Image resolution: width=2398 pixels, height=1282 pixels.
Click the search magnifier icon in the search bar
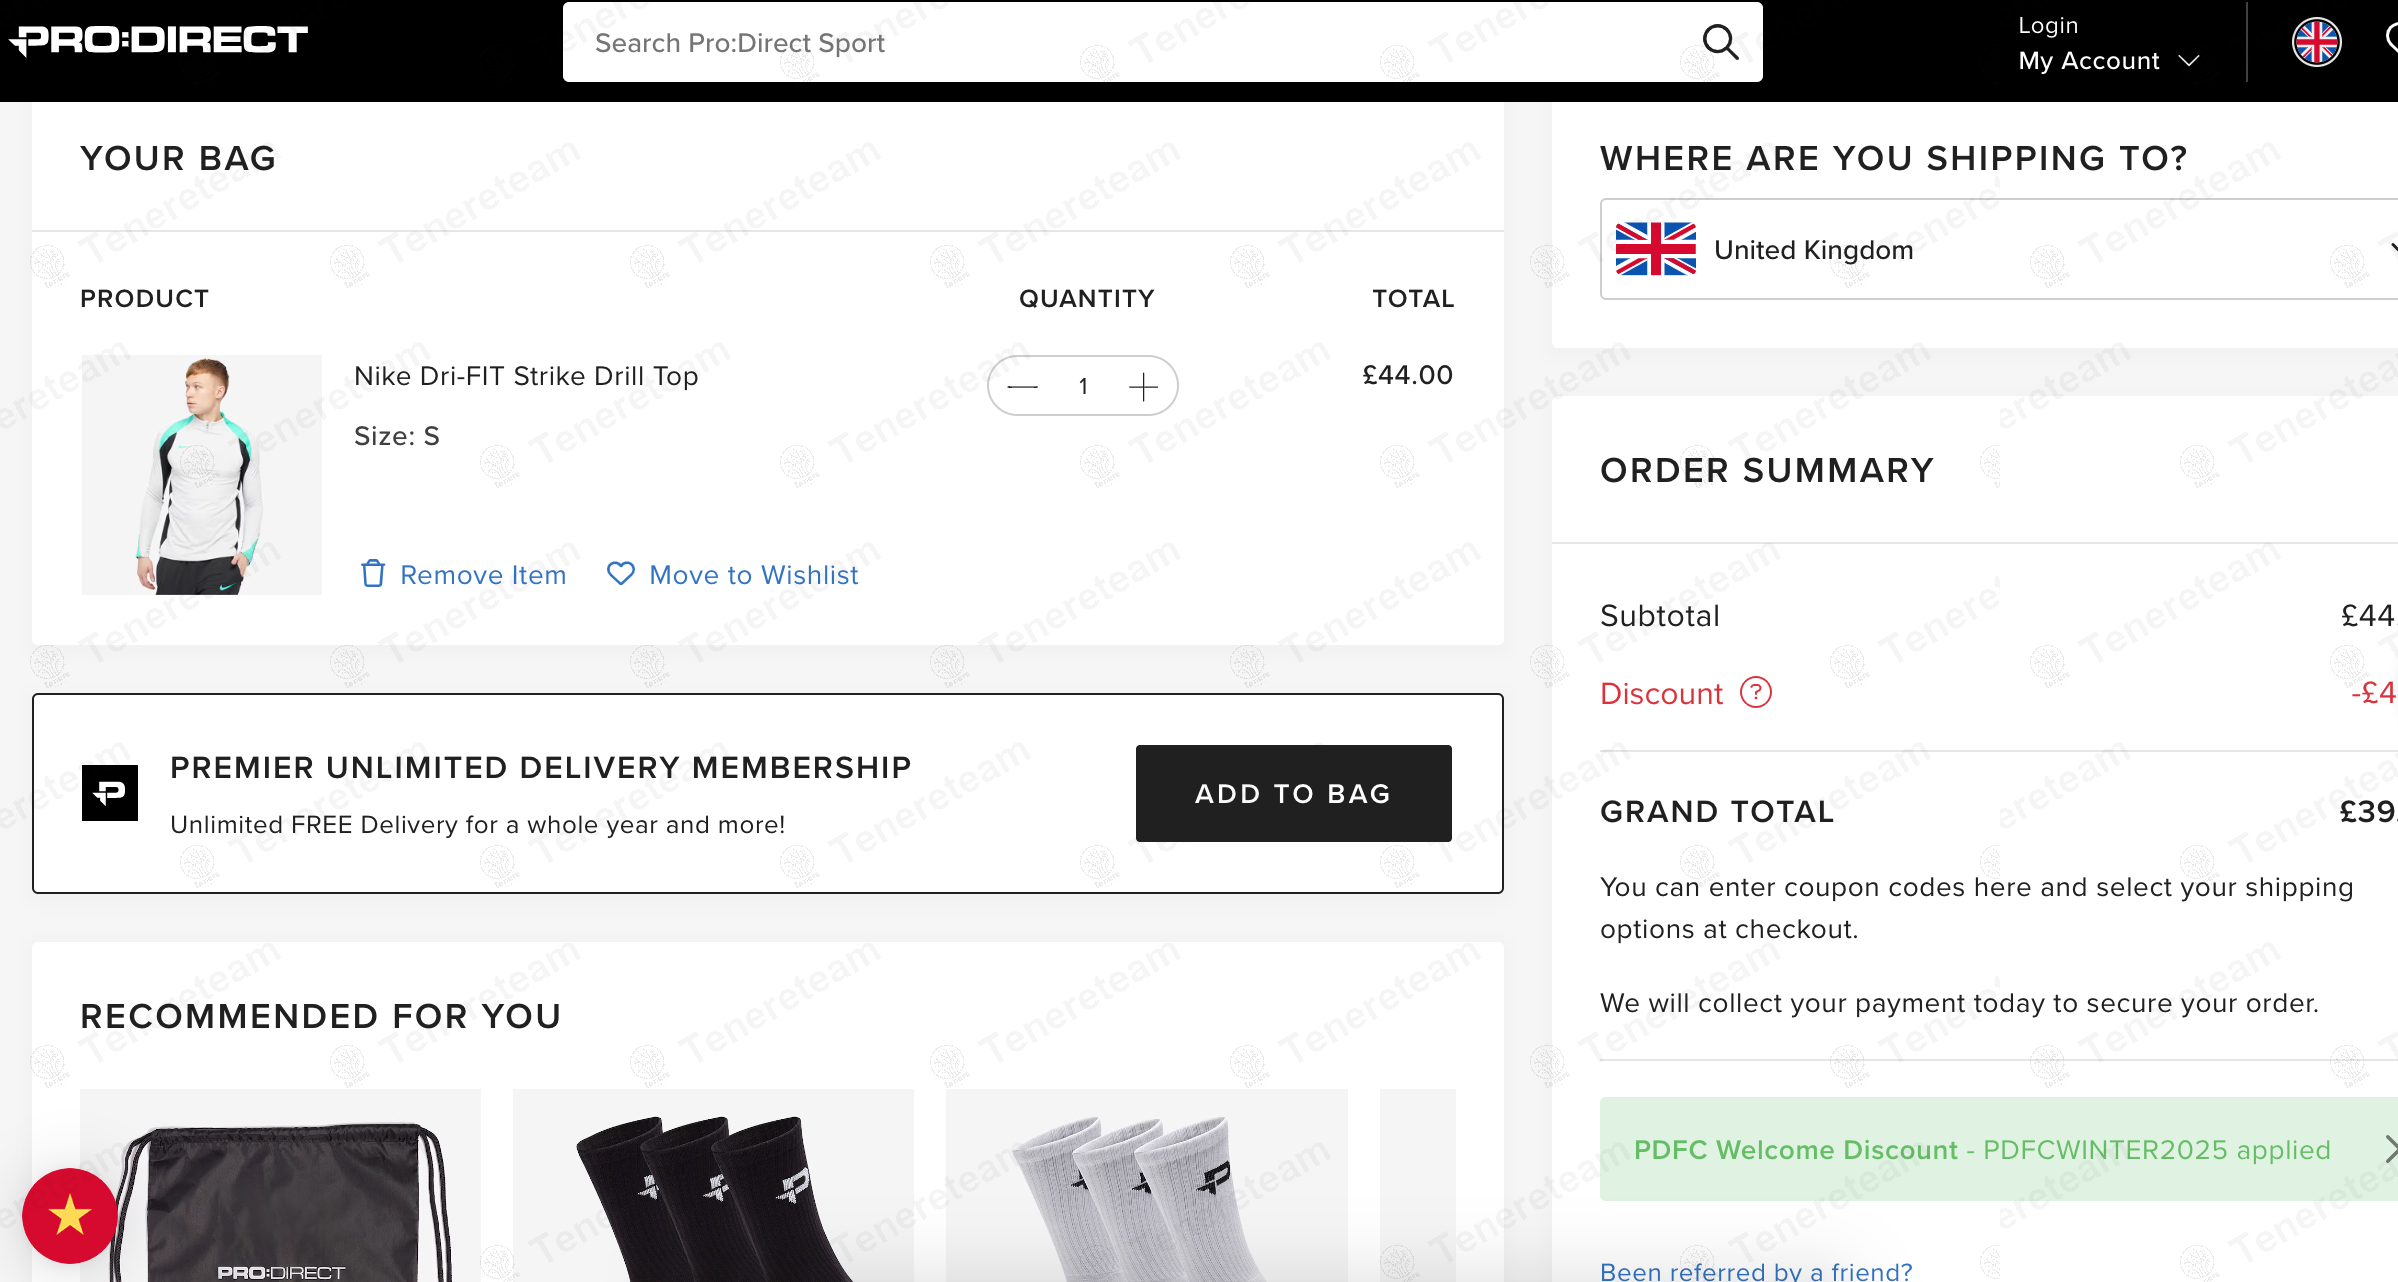(x=1719, y=41)
